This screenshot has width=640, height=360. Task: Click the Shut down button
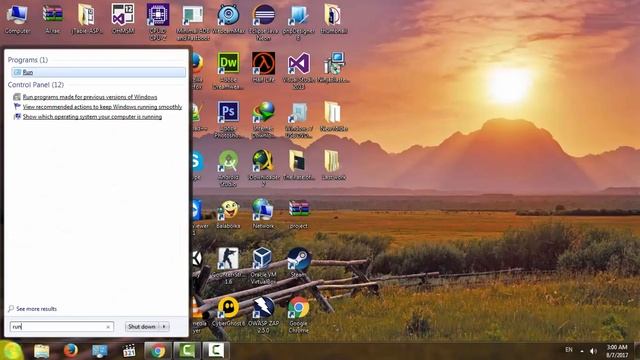(142, 327)
